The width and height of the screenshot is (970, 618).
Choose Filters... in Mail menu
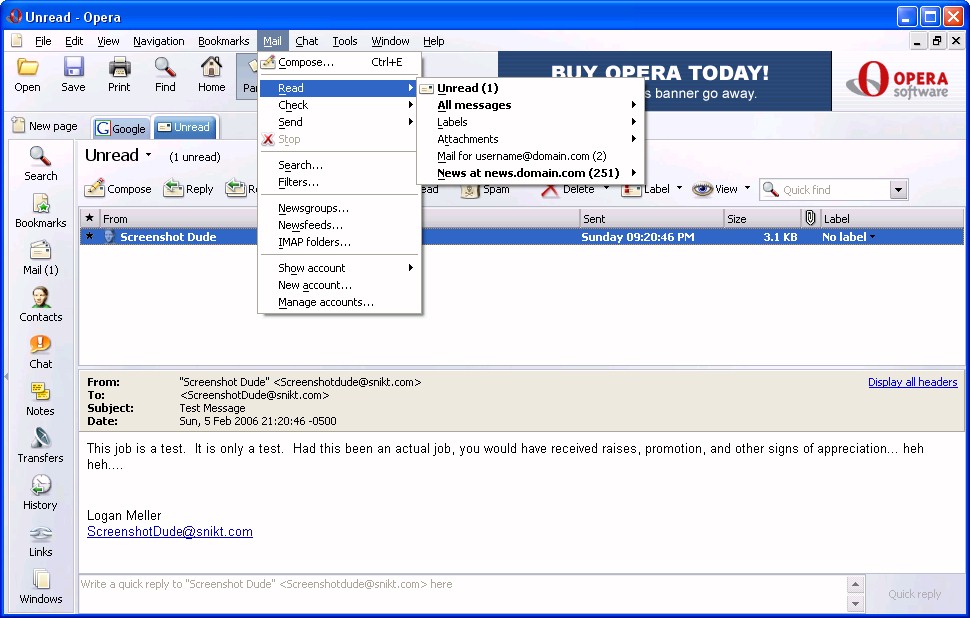pyautogui.click(x=339, y=182)
